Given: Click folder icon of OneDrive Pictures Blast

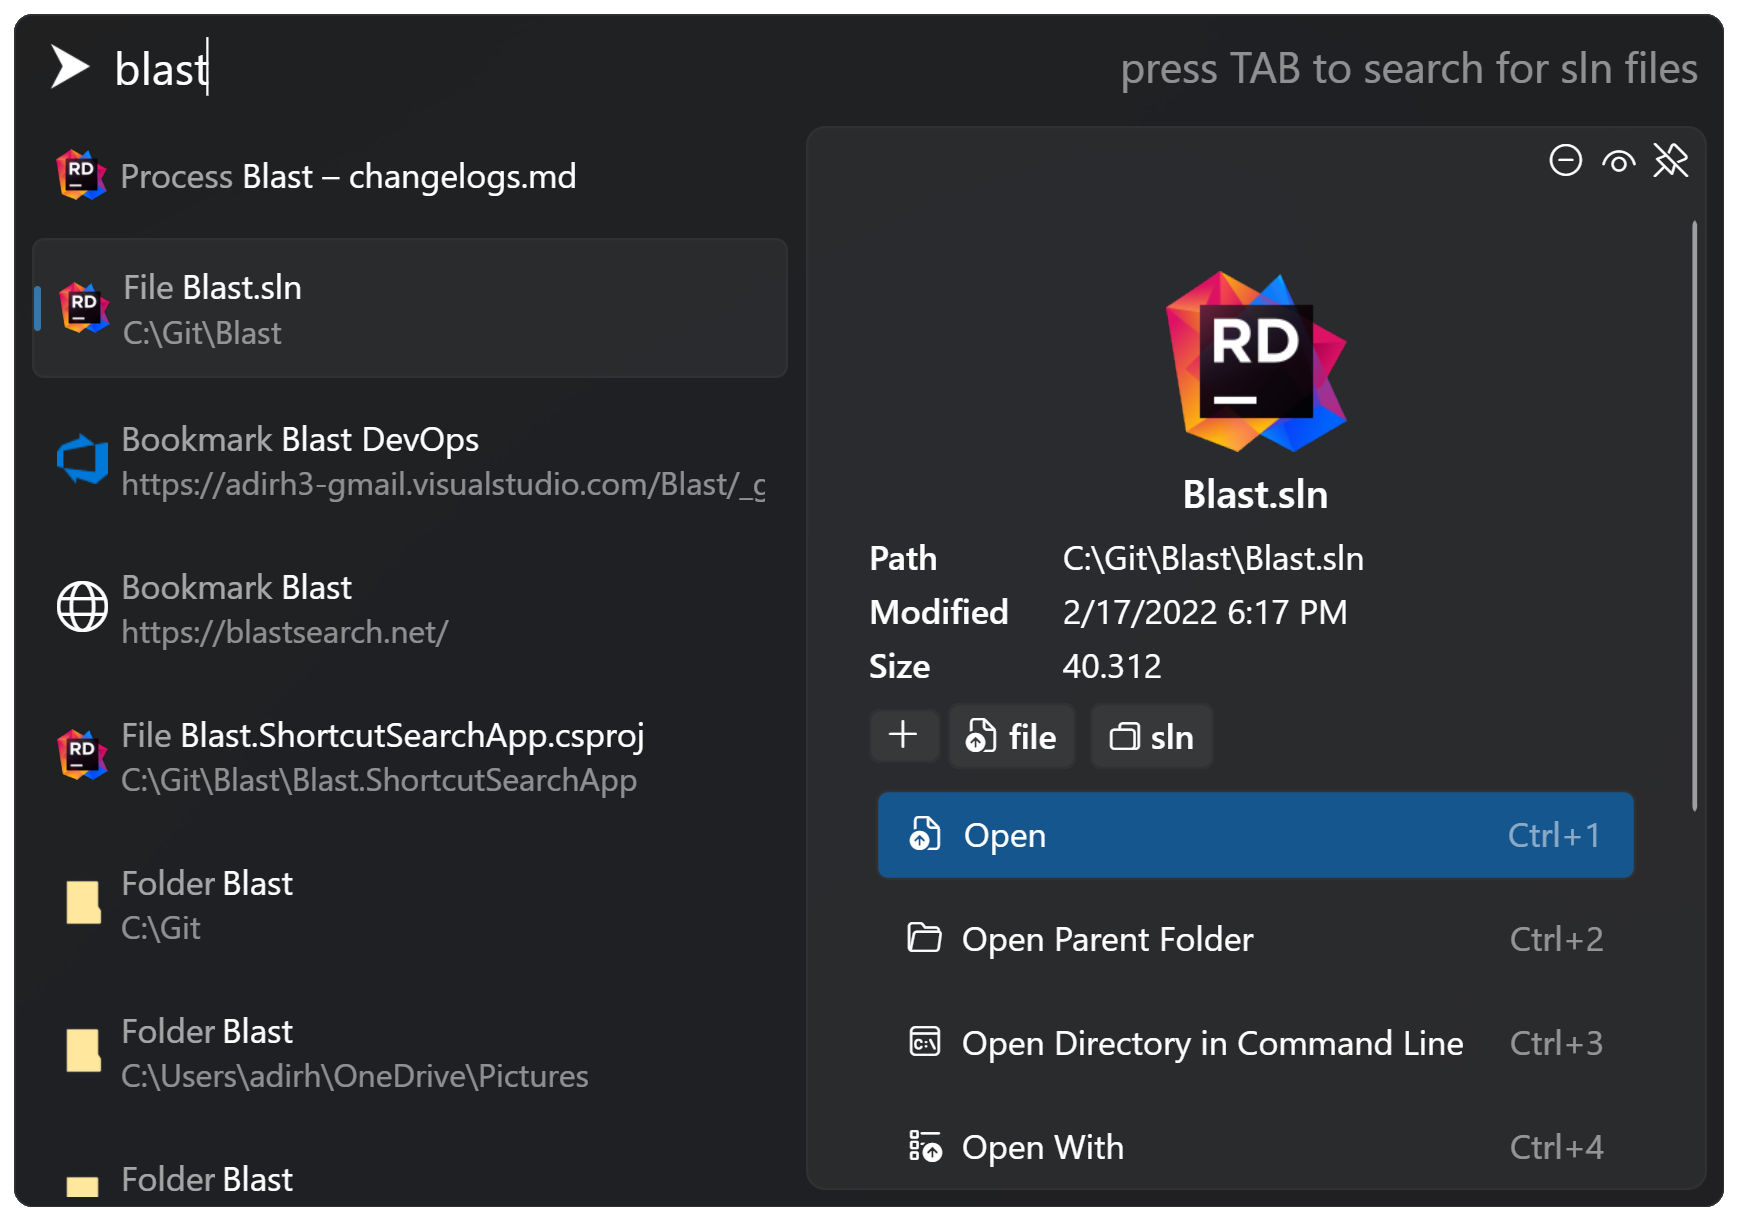Looking at the screenshot, I should [83, 1050].
